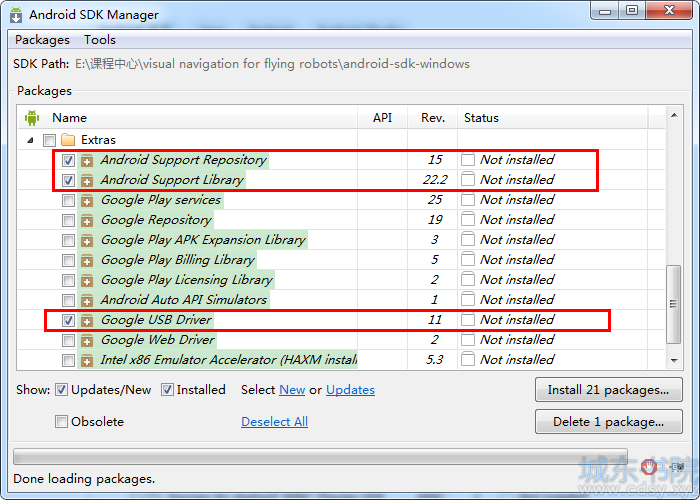The height and width of the screenshot is (500, 700).
Task: Click Install 21 packages button
Action: click(608, 390)
